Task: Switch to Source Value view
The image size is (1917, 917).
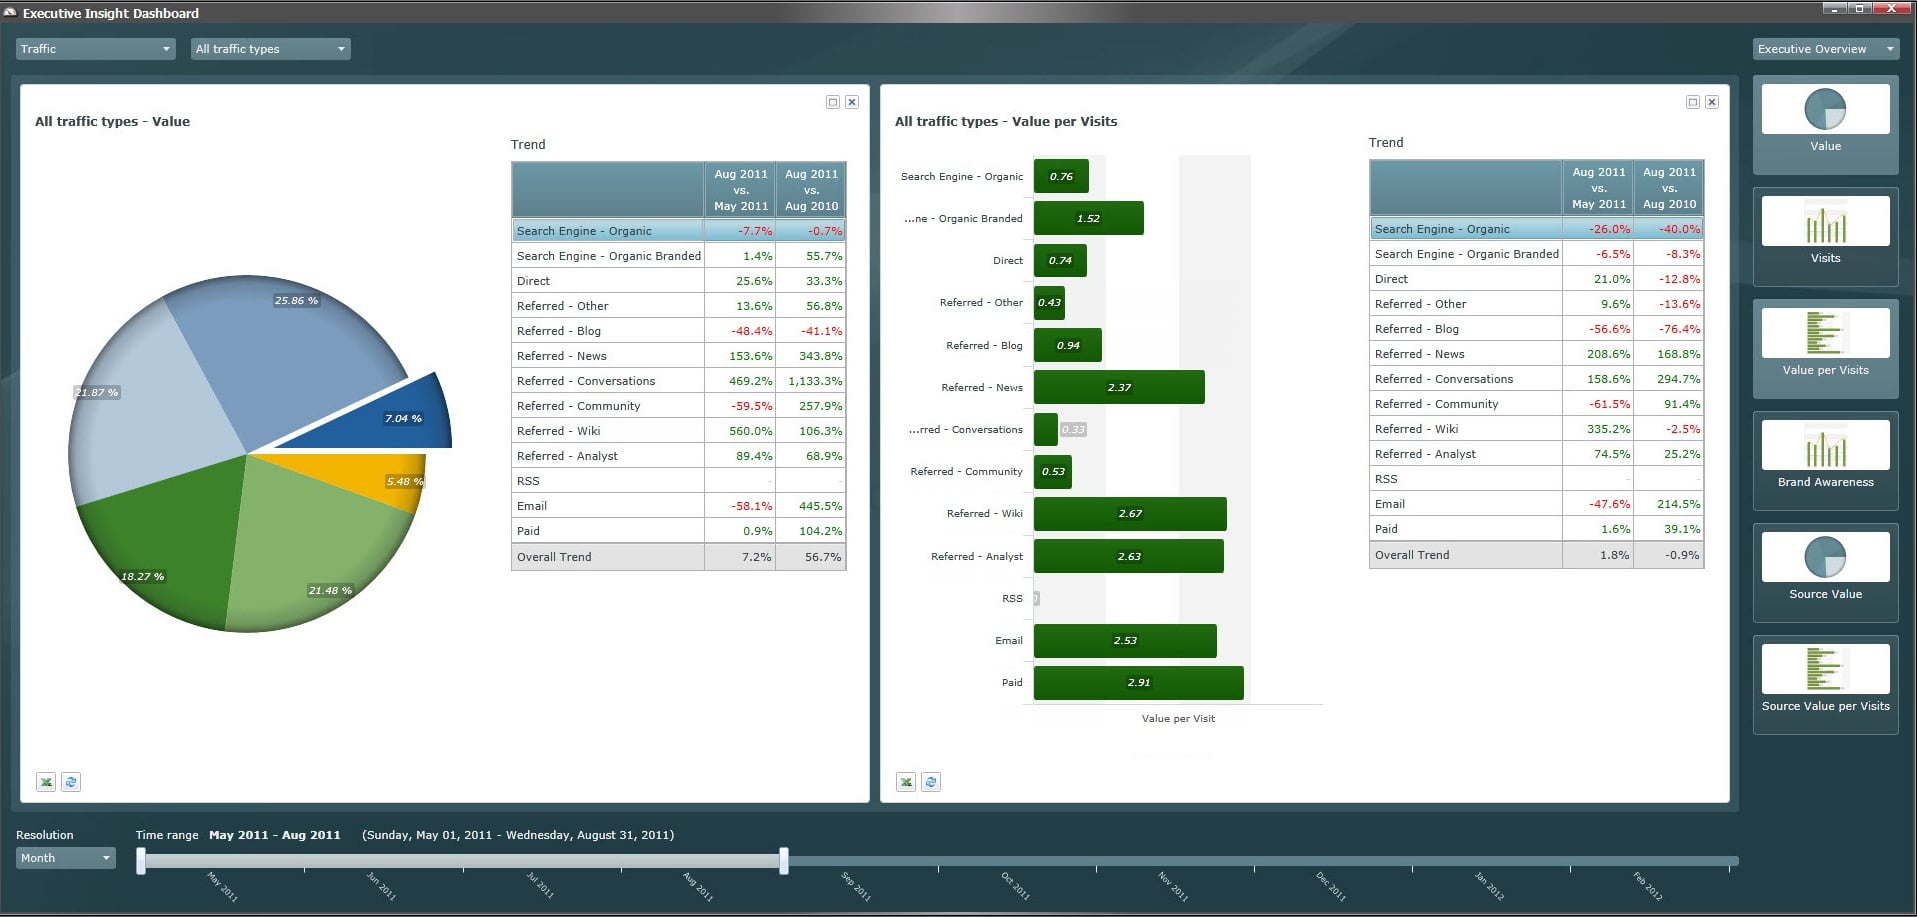Action: (x=1825, y=558)
